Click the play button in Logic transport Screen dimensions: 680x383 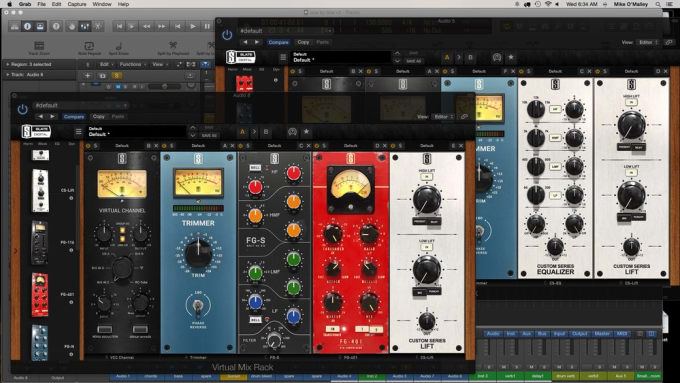[193, 26]
